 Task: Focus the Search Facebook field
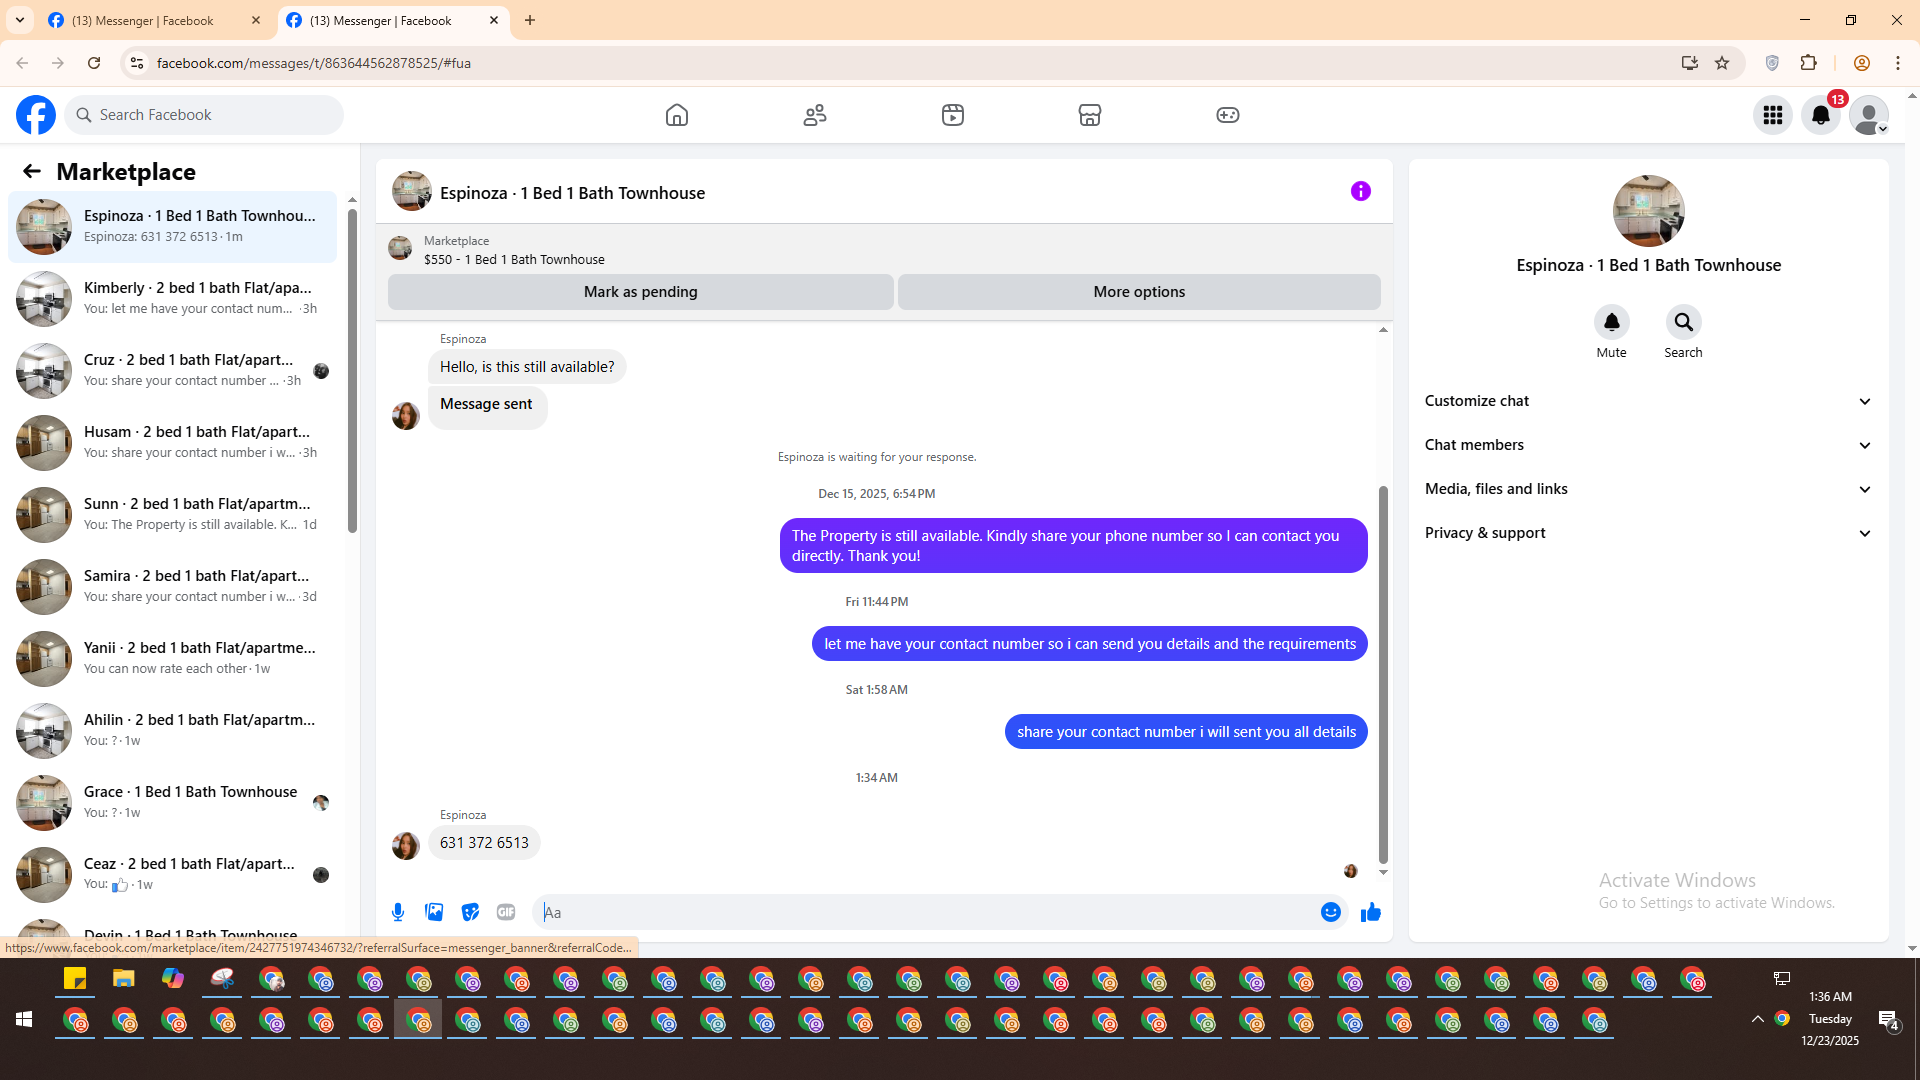[x=204, y=115]
